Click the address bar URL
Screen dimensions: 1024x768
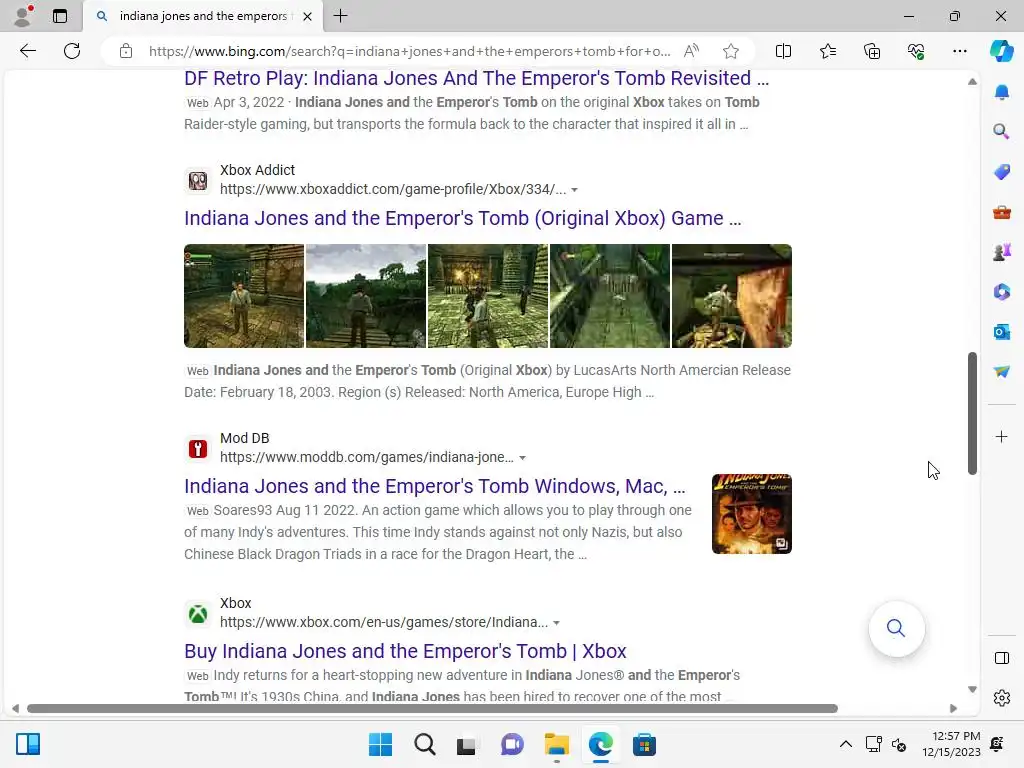tap(409, 51)
